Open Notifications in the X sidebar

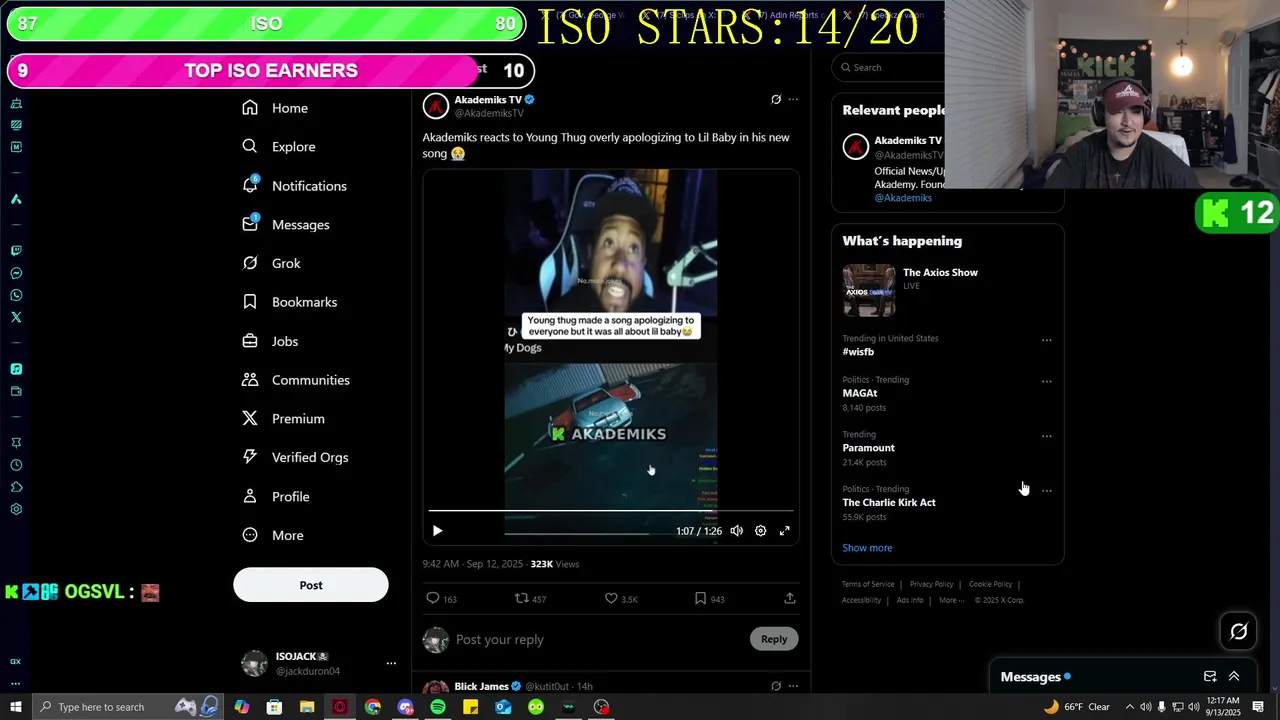[x=295, y=186]
